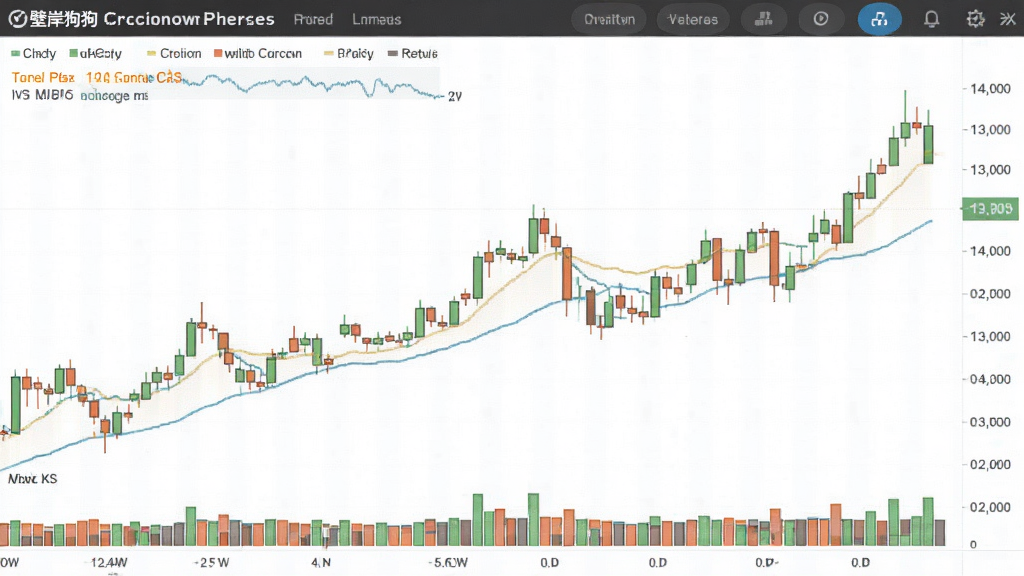The height and width of the screenshot is (576, 1024).
Task: Toggle the uHeofy legend entry
Action: point(95,54)
